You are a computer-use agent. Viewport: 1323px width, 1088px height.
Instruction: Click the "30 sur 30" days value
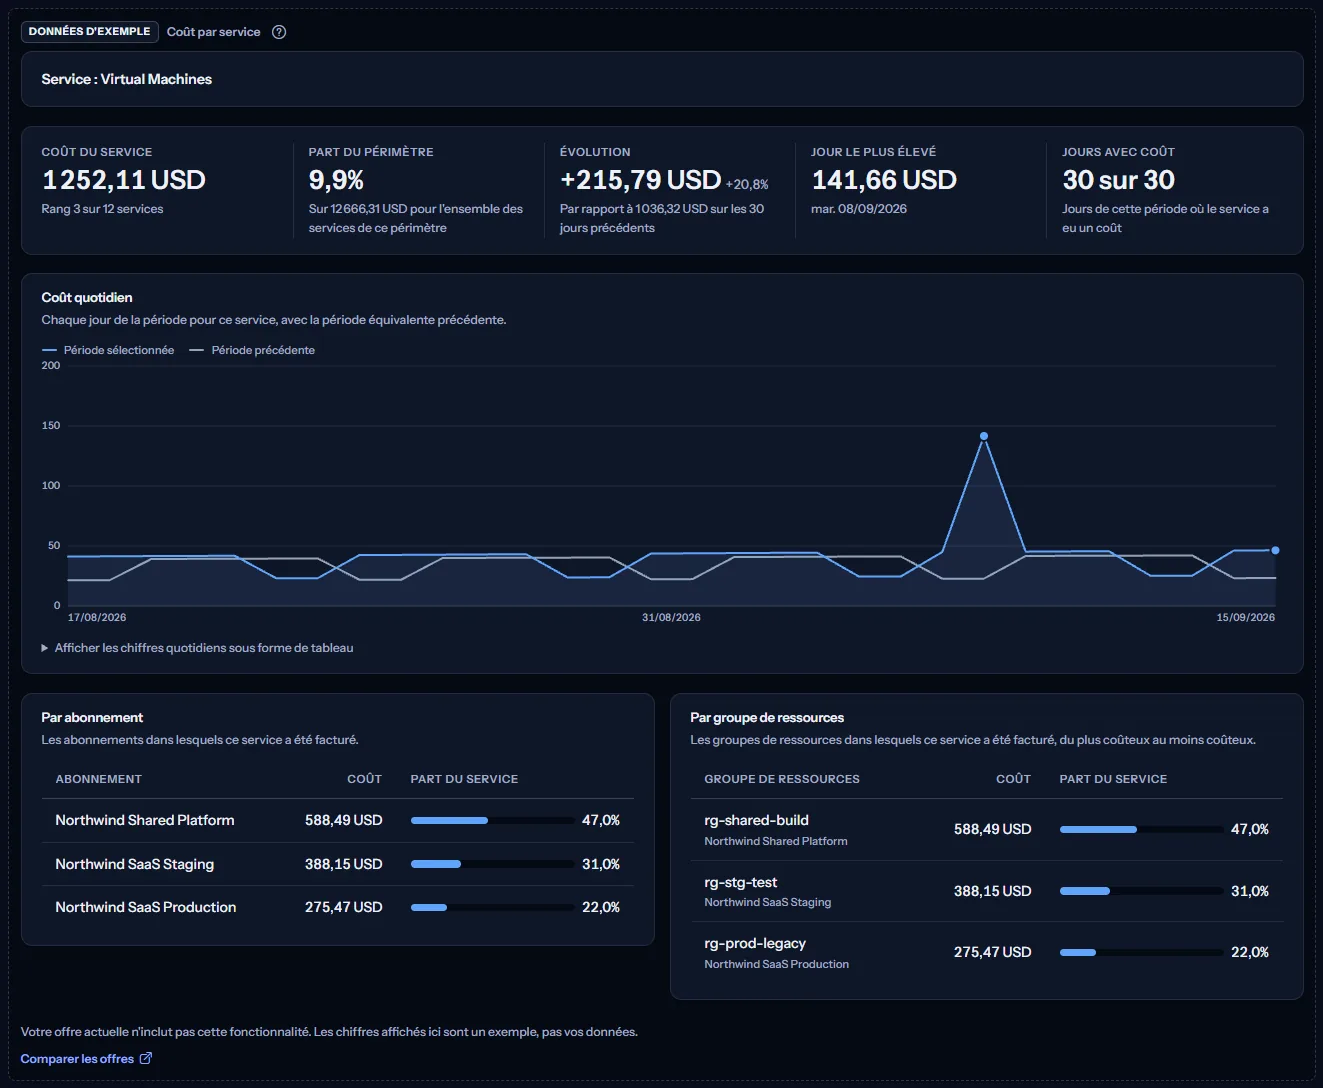[1119, 180]
